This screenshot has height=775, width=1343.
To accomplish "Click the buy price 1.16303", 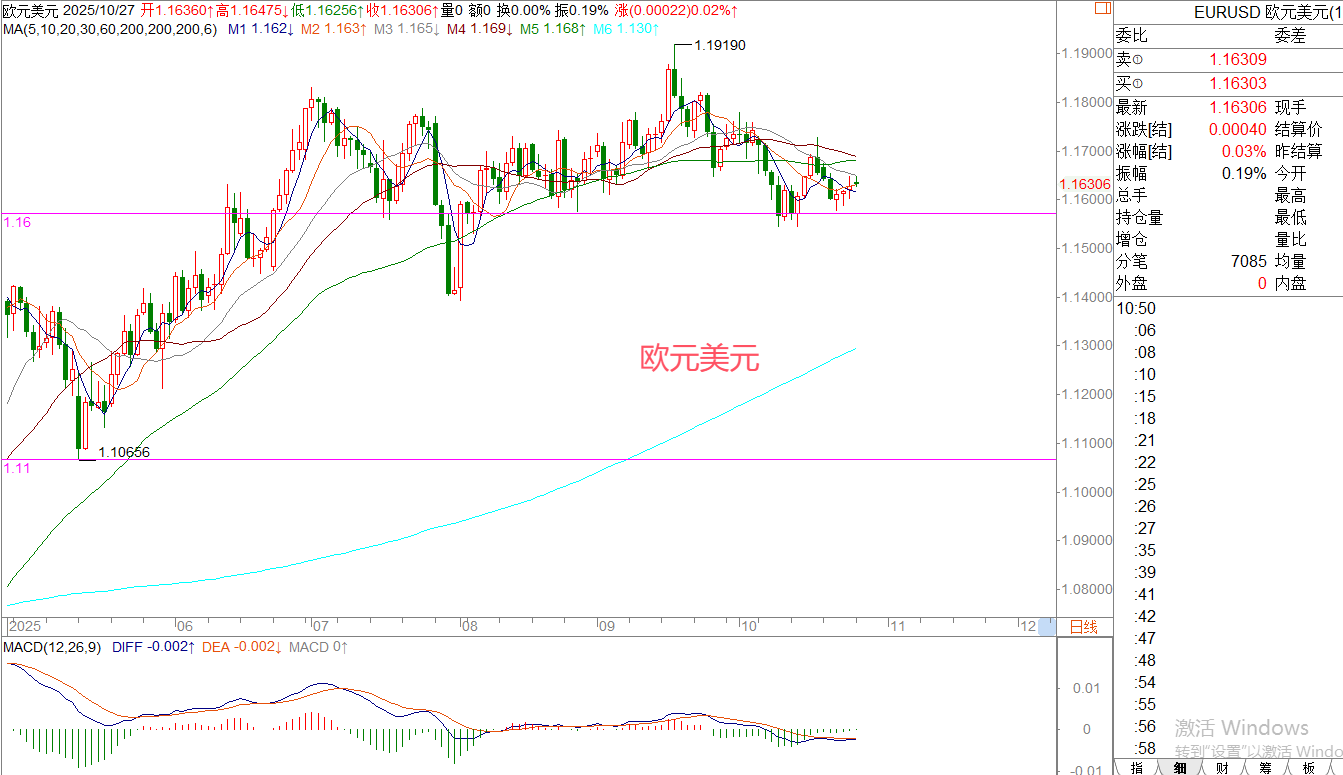I will [1238, 84].
